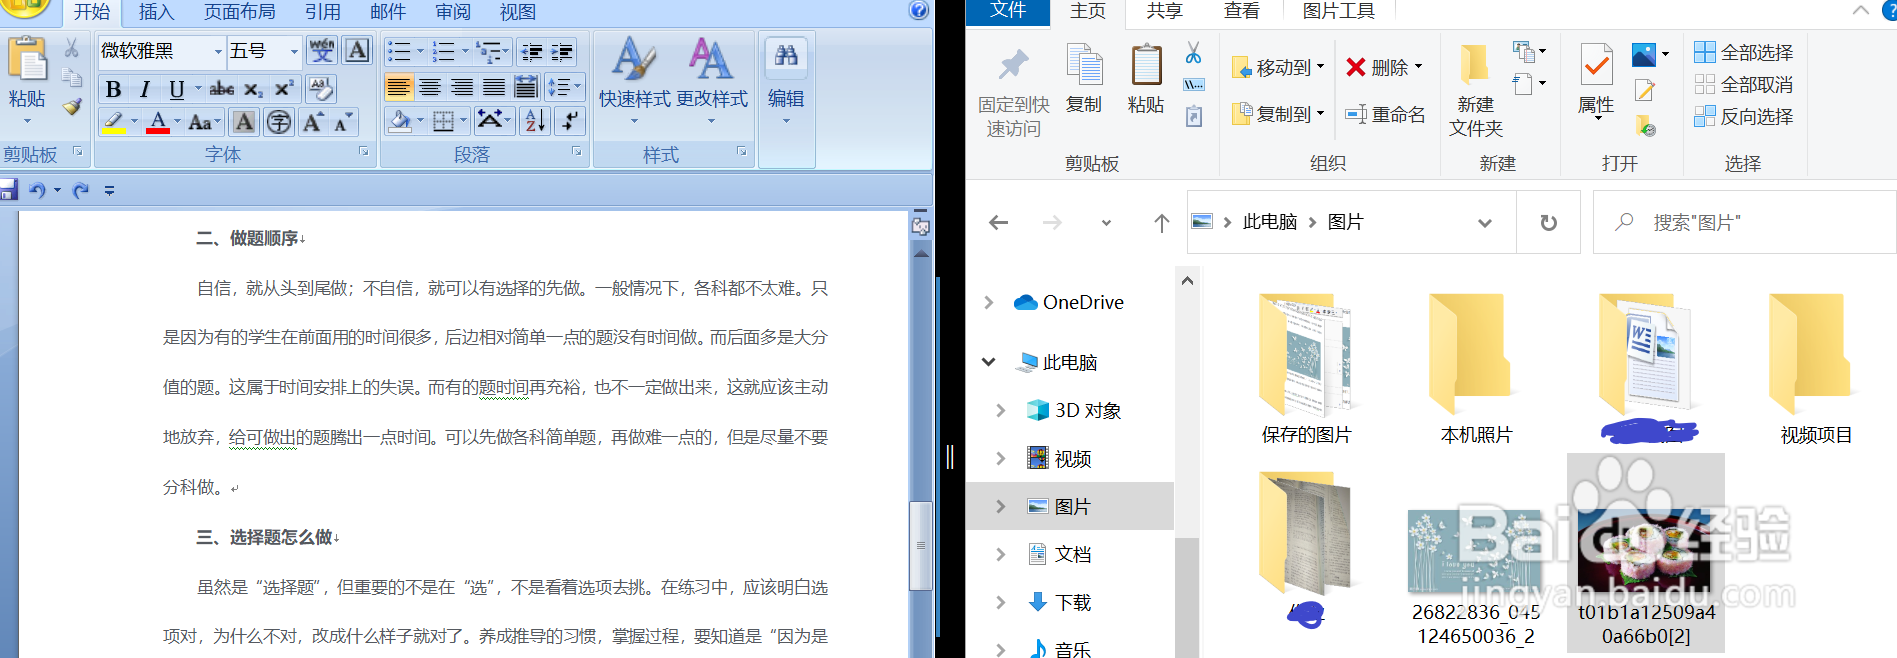Click Explorer's paste shortcut icon
The image size is (1897, 658).
pyautogui.click(x=1193, y=117)
